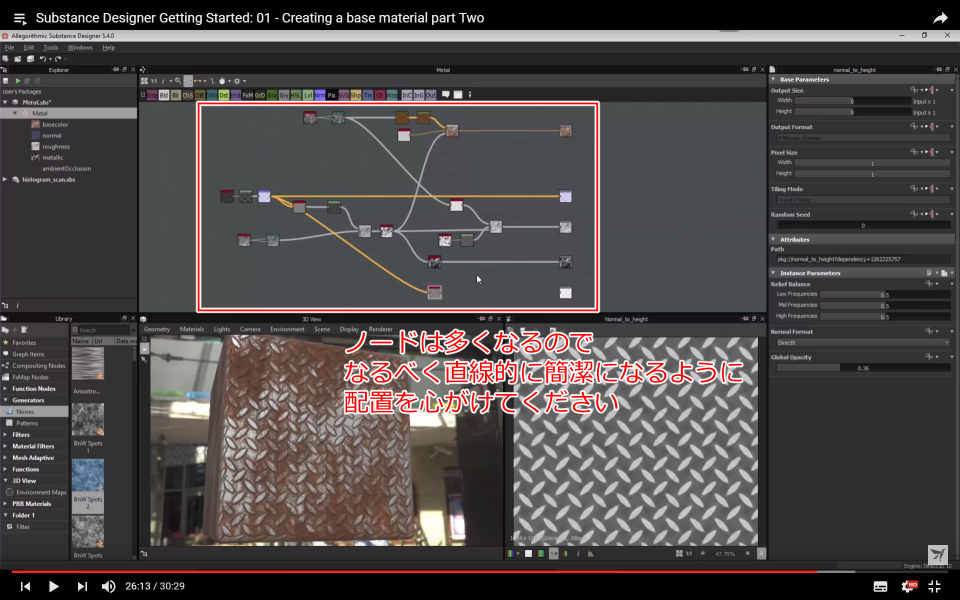Select Patterns under Generators
The height and width of the screenshot is (600, 960).
tap(27, 423)
